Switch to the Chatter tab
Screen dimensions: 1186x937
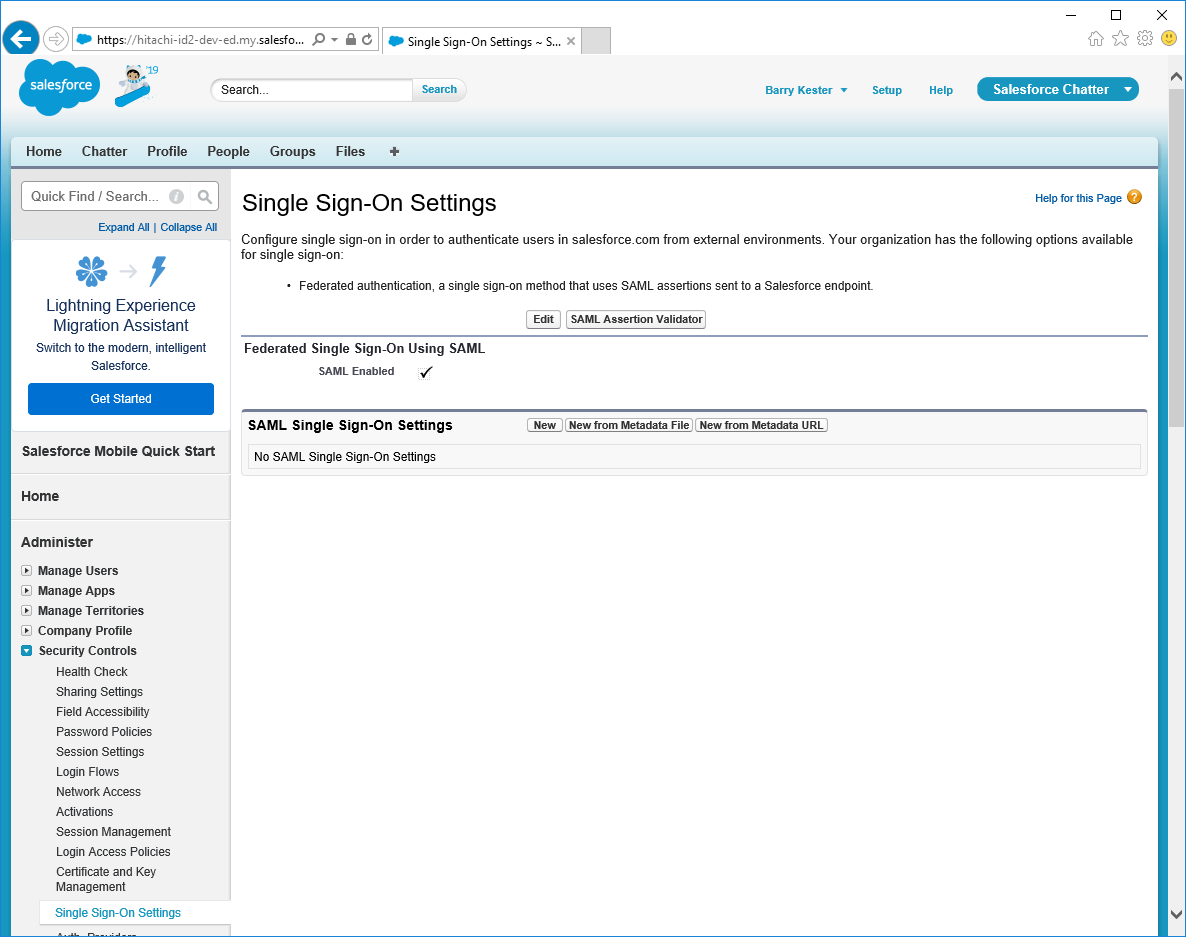104,152
